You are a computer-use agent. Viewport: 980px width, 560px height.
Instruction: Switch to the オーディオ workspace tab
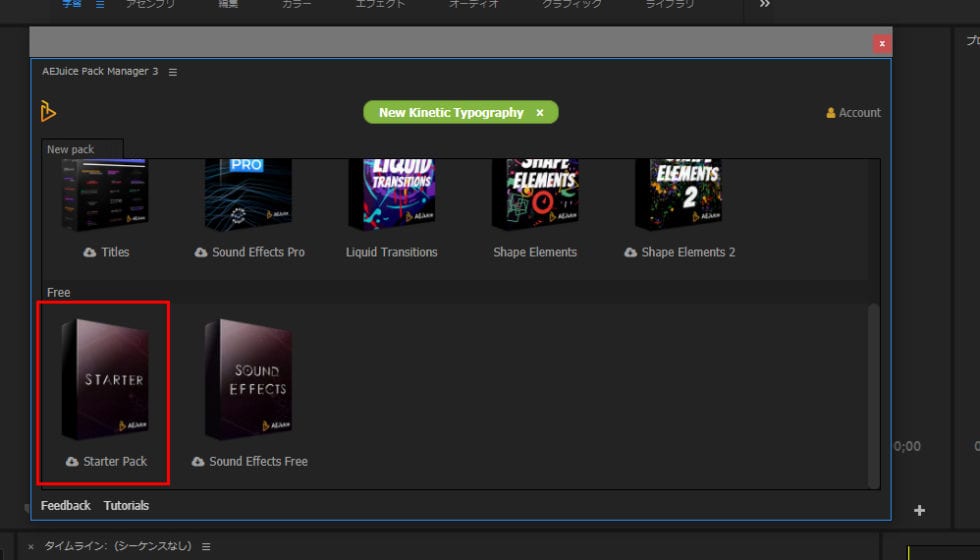click(474, 4)
